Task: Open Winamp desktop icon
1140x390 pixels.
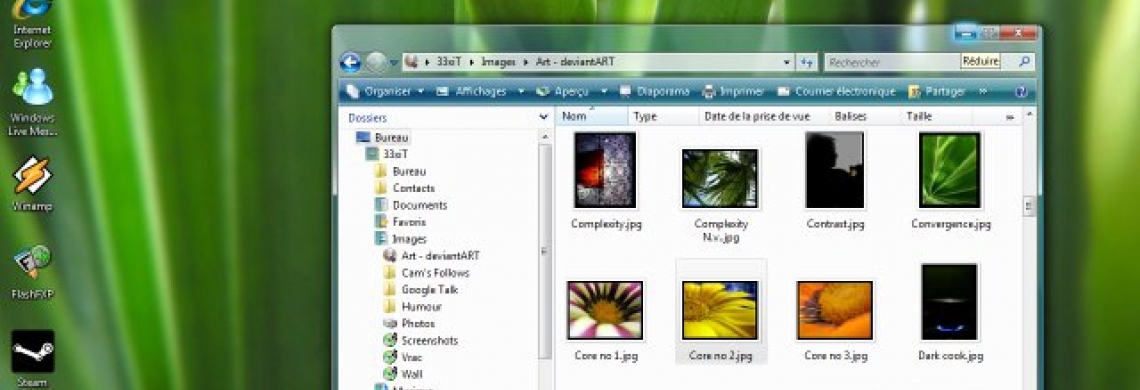Action: [33, 184]
